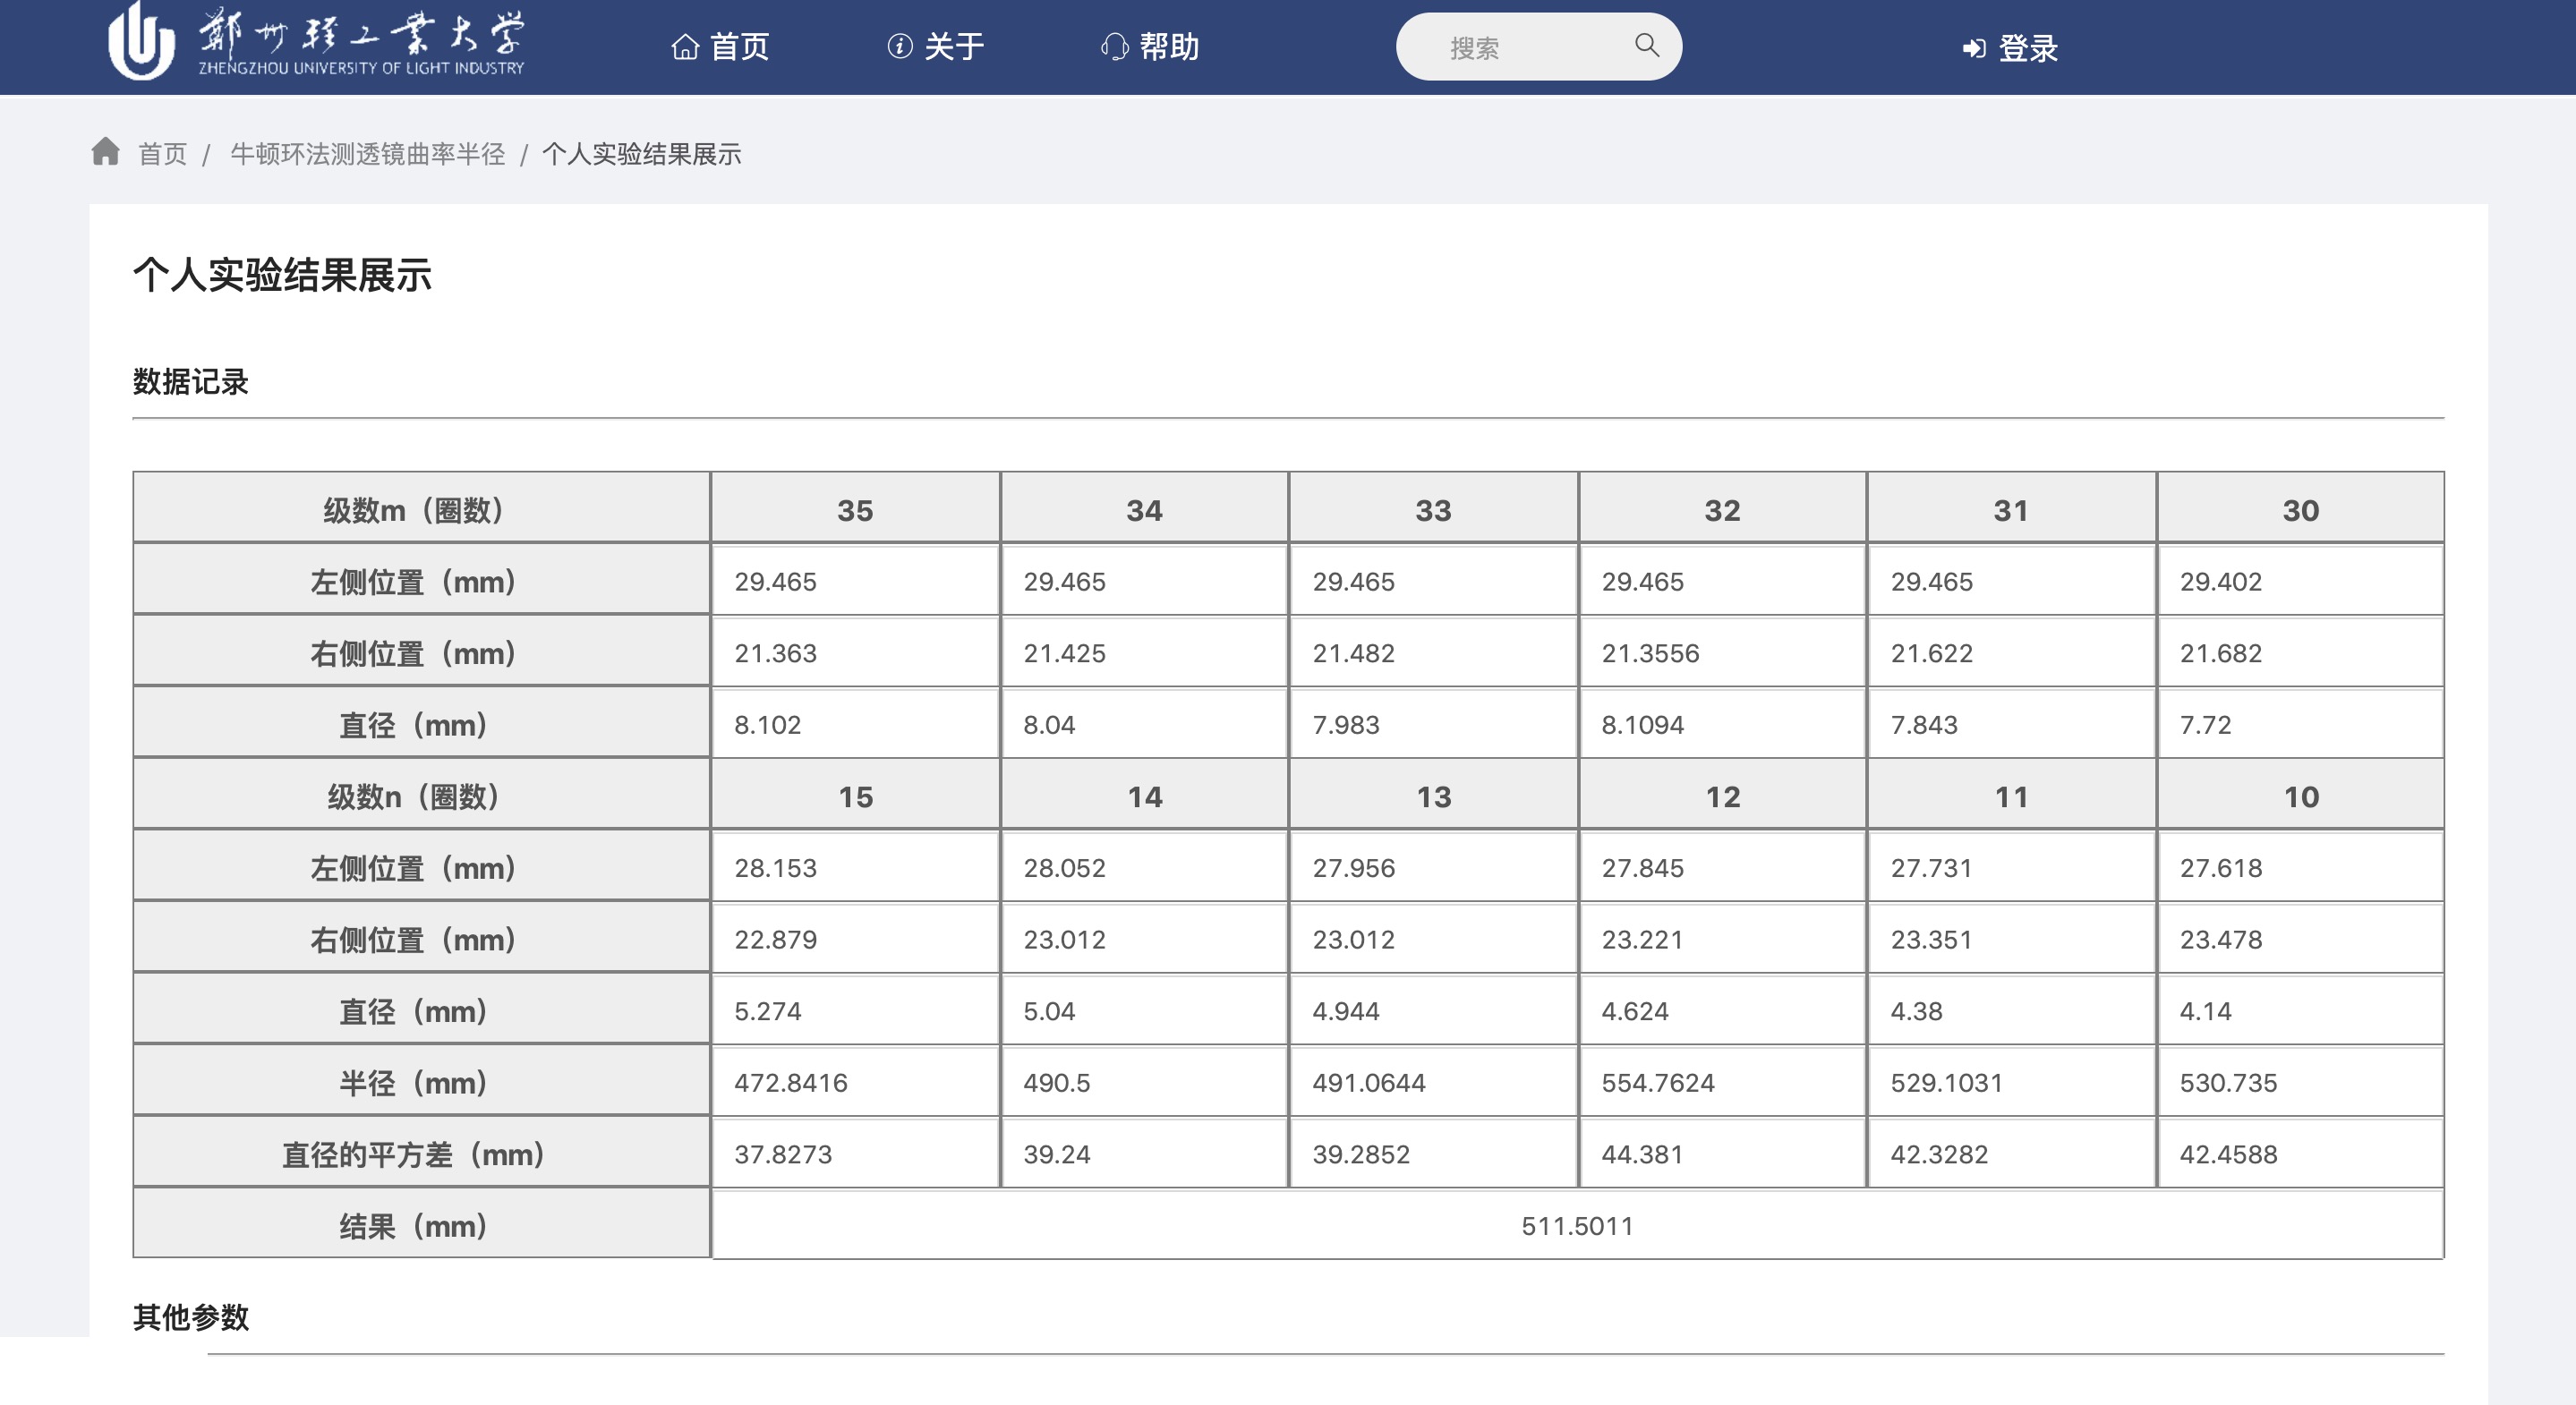Click the cell with value 23.221
The image size is (2576, 1405).
pos(1722,937)
